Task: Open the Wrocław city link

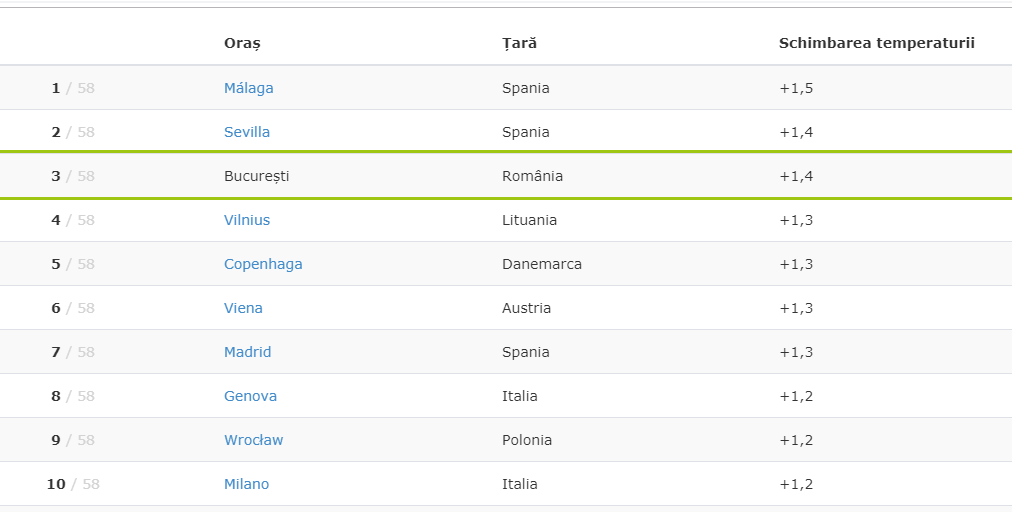Action: click(x=253, y=440)
